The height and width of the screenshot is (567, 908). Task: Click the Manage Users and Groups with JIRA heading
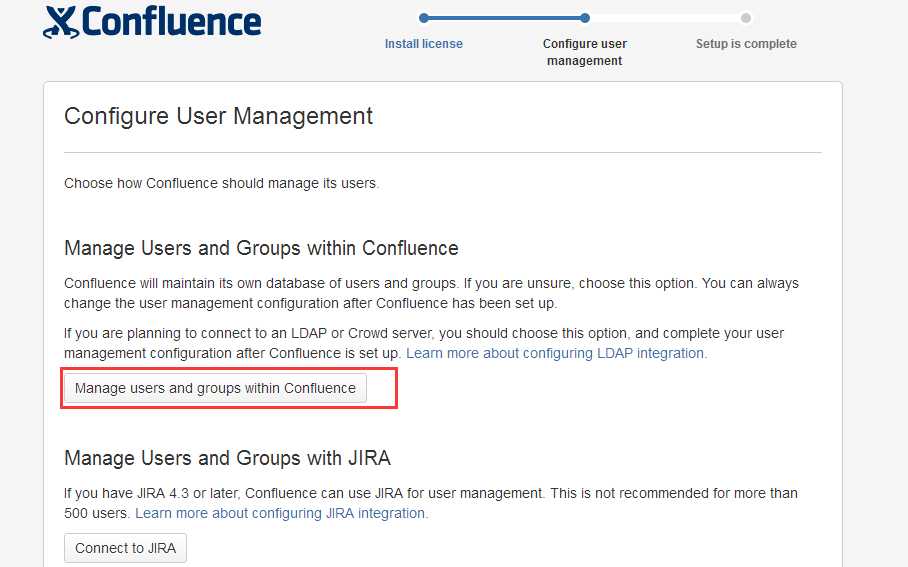227,458
